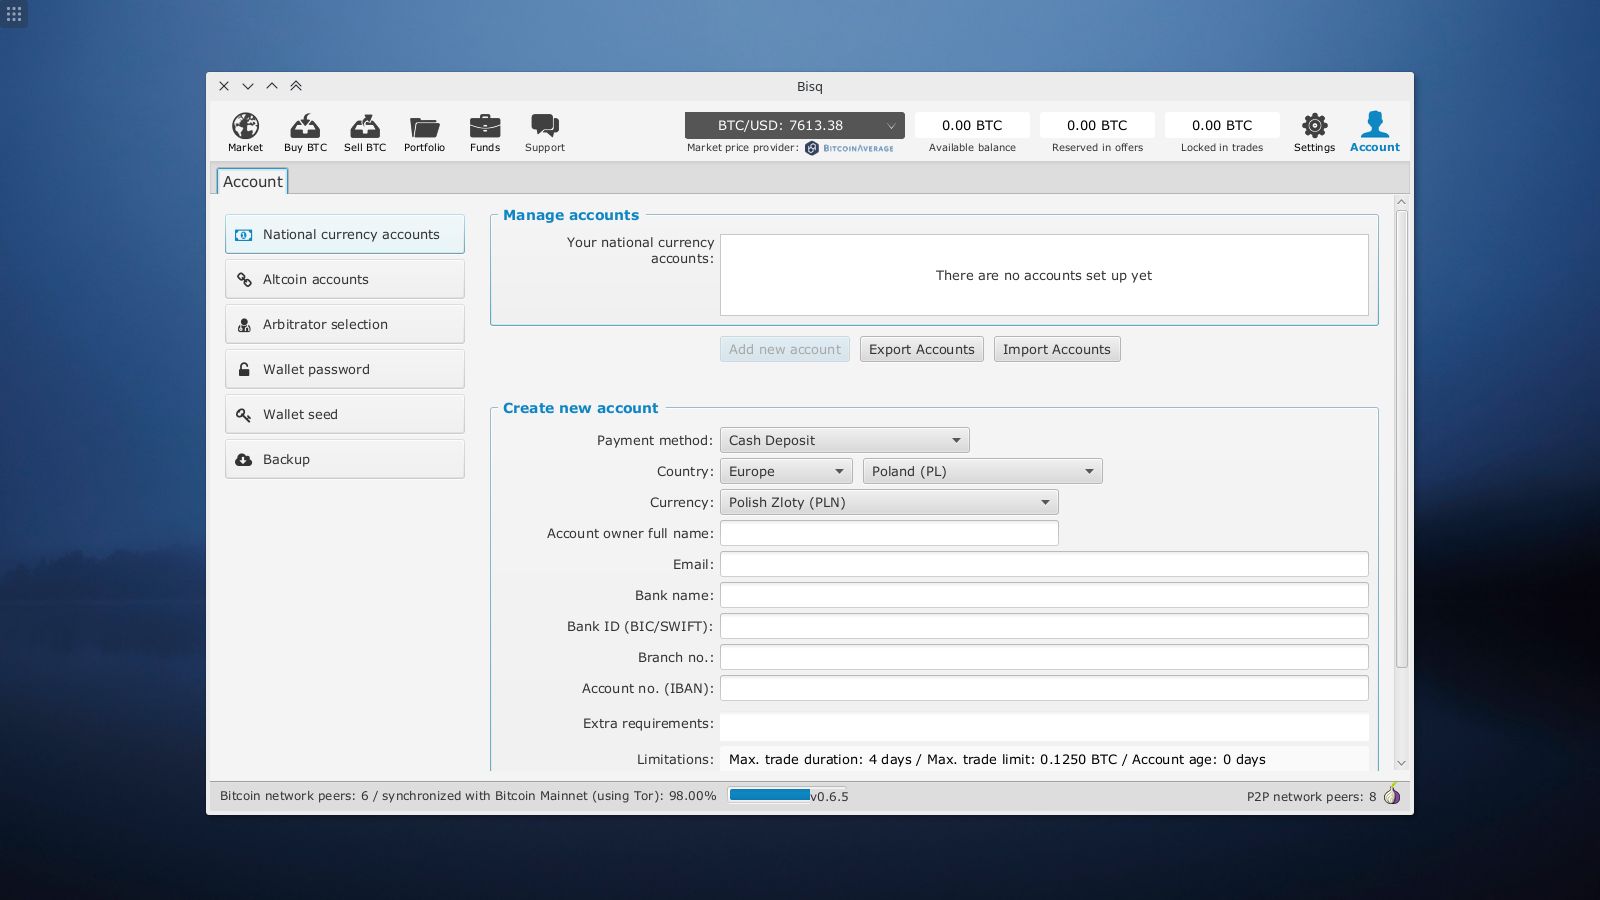This screenshot has height=900, width=1600.
Task: Click the Bitcoin network peers status text
Action: [x=468, y=796]
